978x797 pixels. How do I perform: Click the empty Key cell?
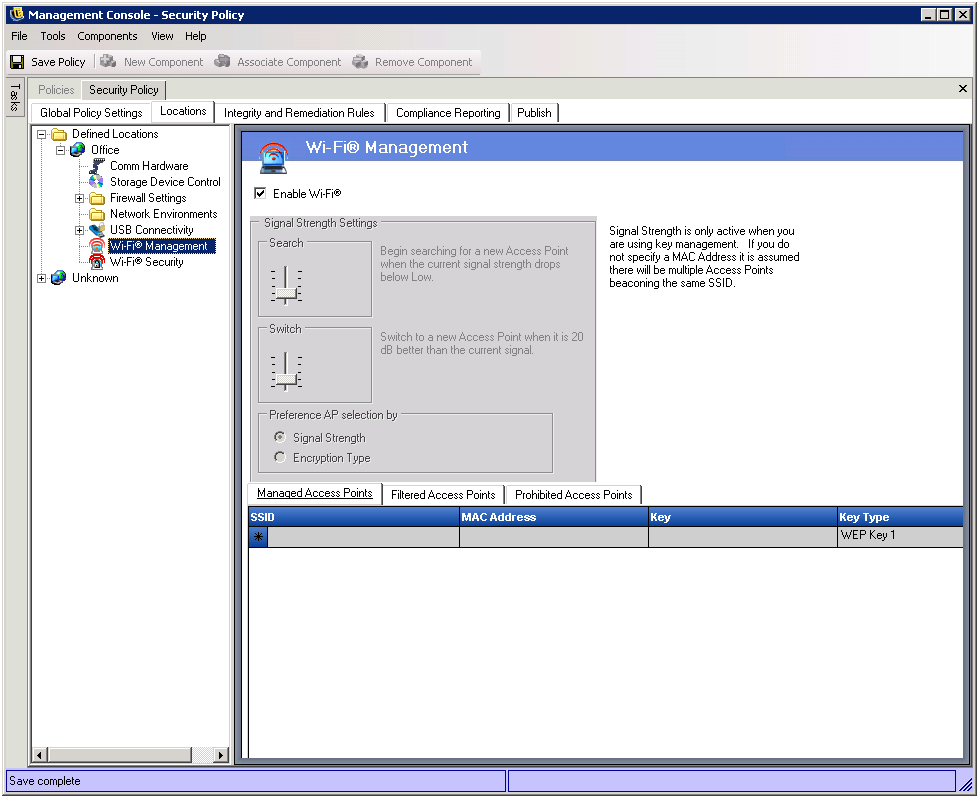(743, 537)
